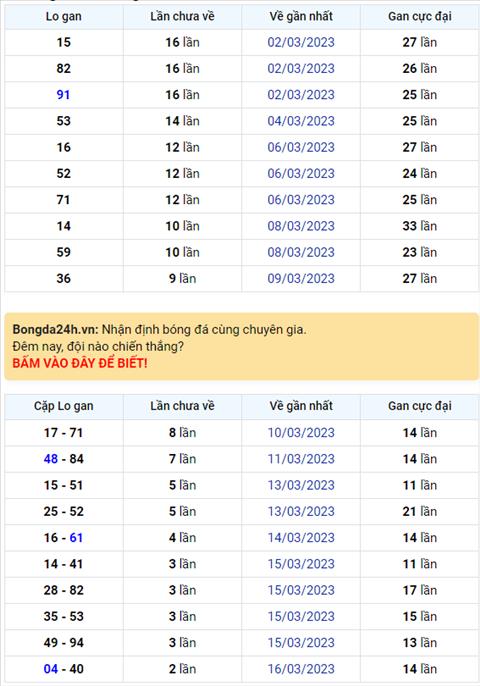This screenshot has height=686, width=480.
Task: Click date 13/03/2023 in row 25 - 52
Action: (301, 511)
